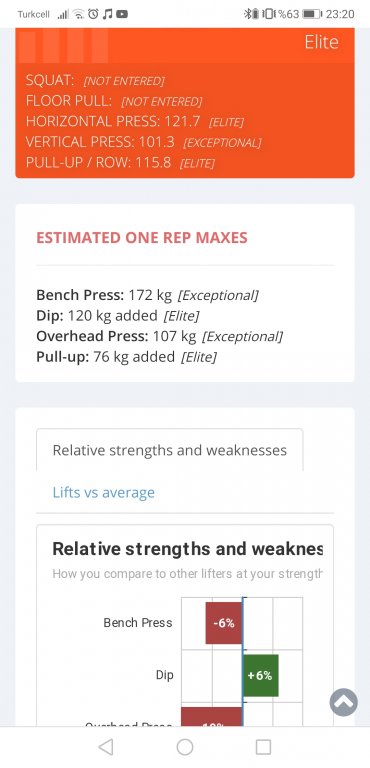
Task: Tap the Android back navigation triangle
Action: click(106, 747)
